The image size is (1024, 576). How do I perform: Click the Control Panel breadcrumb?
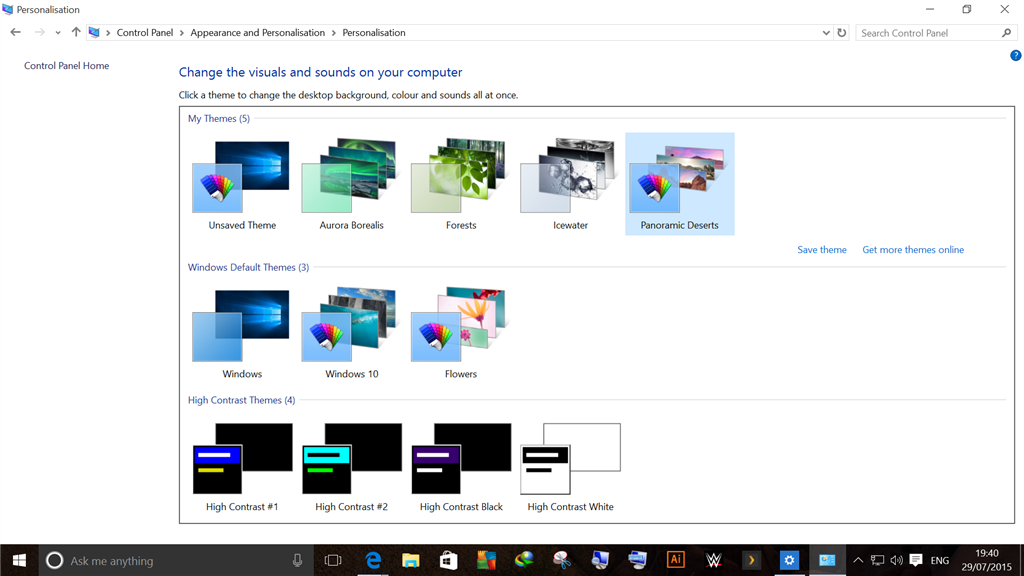pyautogui.click(x=145, y=33)
